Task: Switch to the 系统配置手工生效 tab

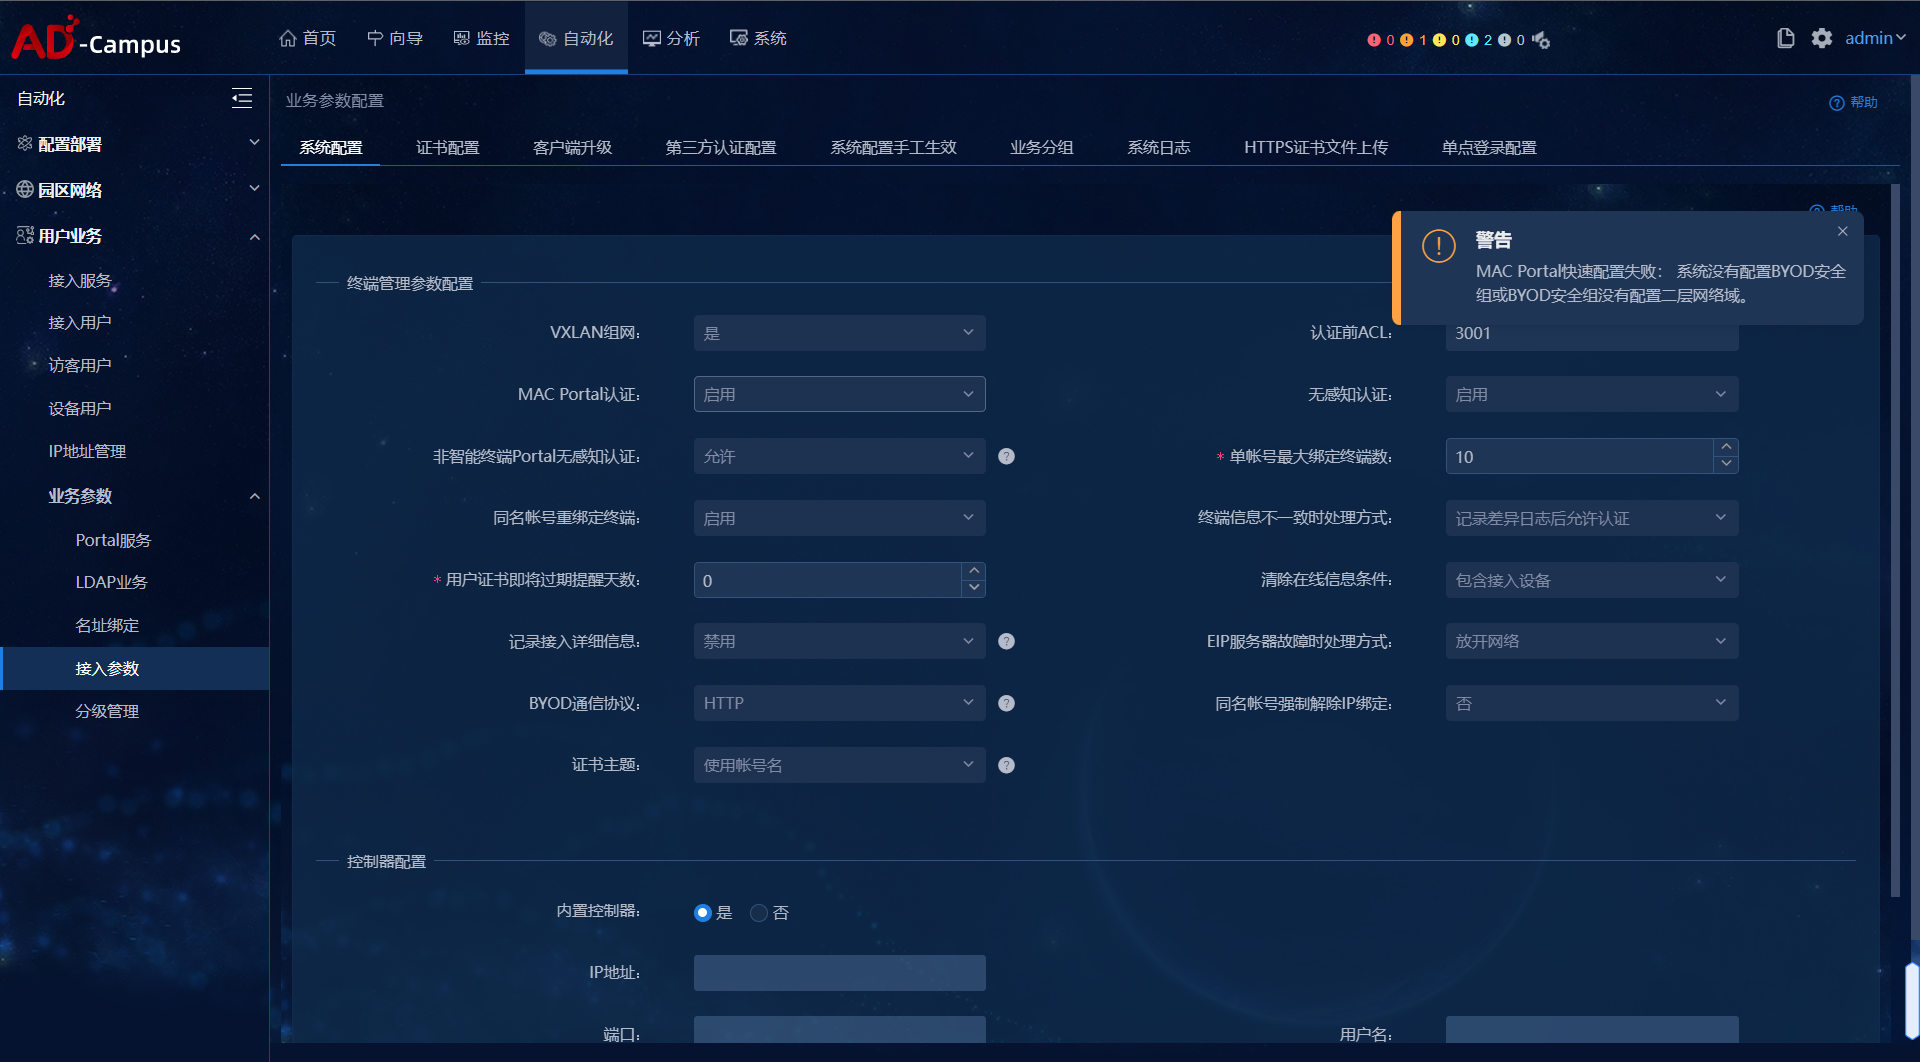Action: tap(893, 148)
